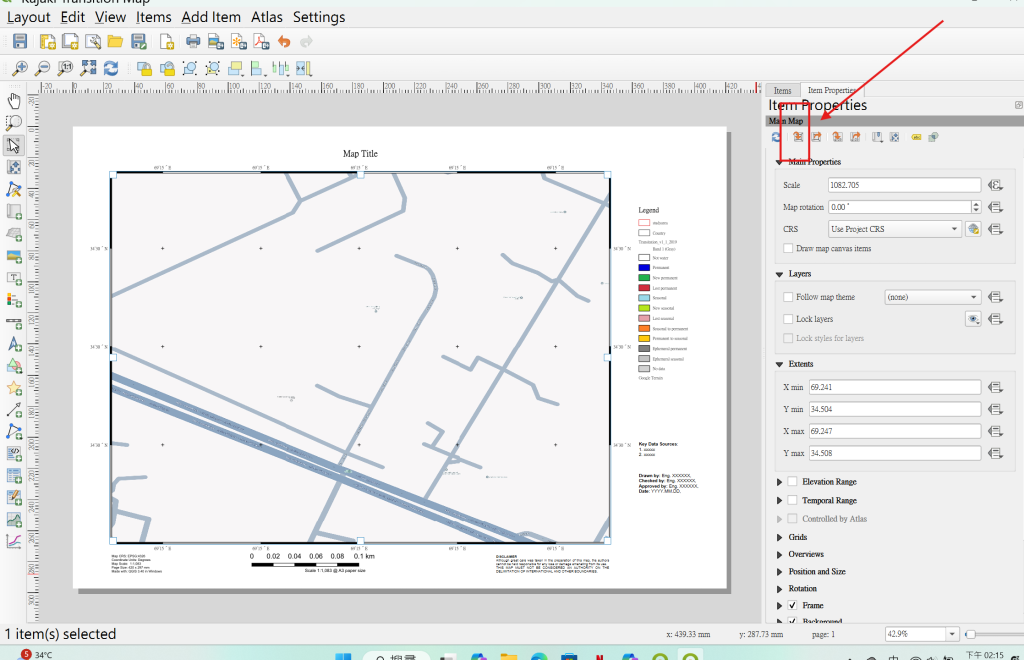Refresh the layout view
This screenshot has width=1024, height=660.
click(x=111, y=68)
